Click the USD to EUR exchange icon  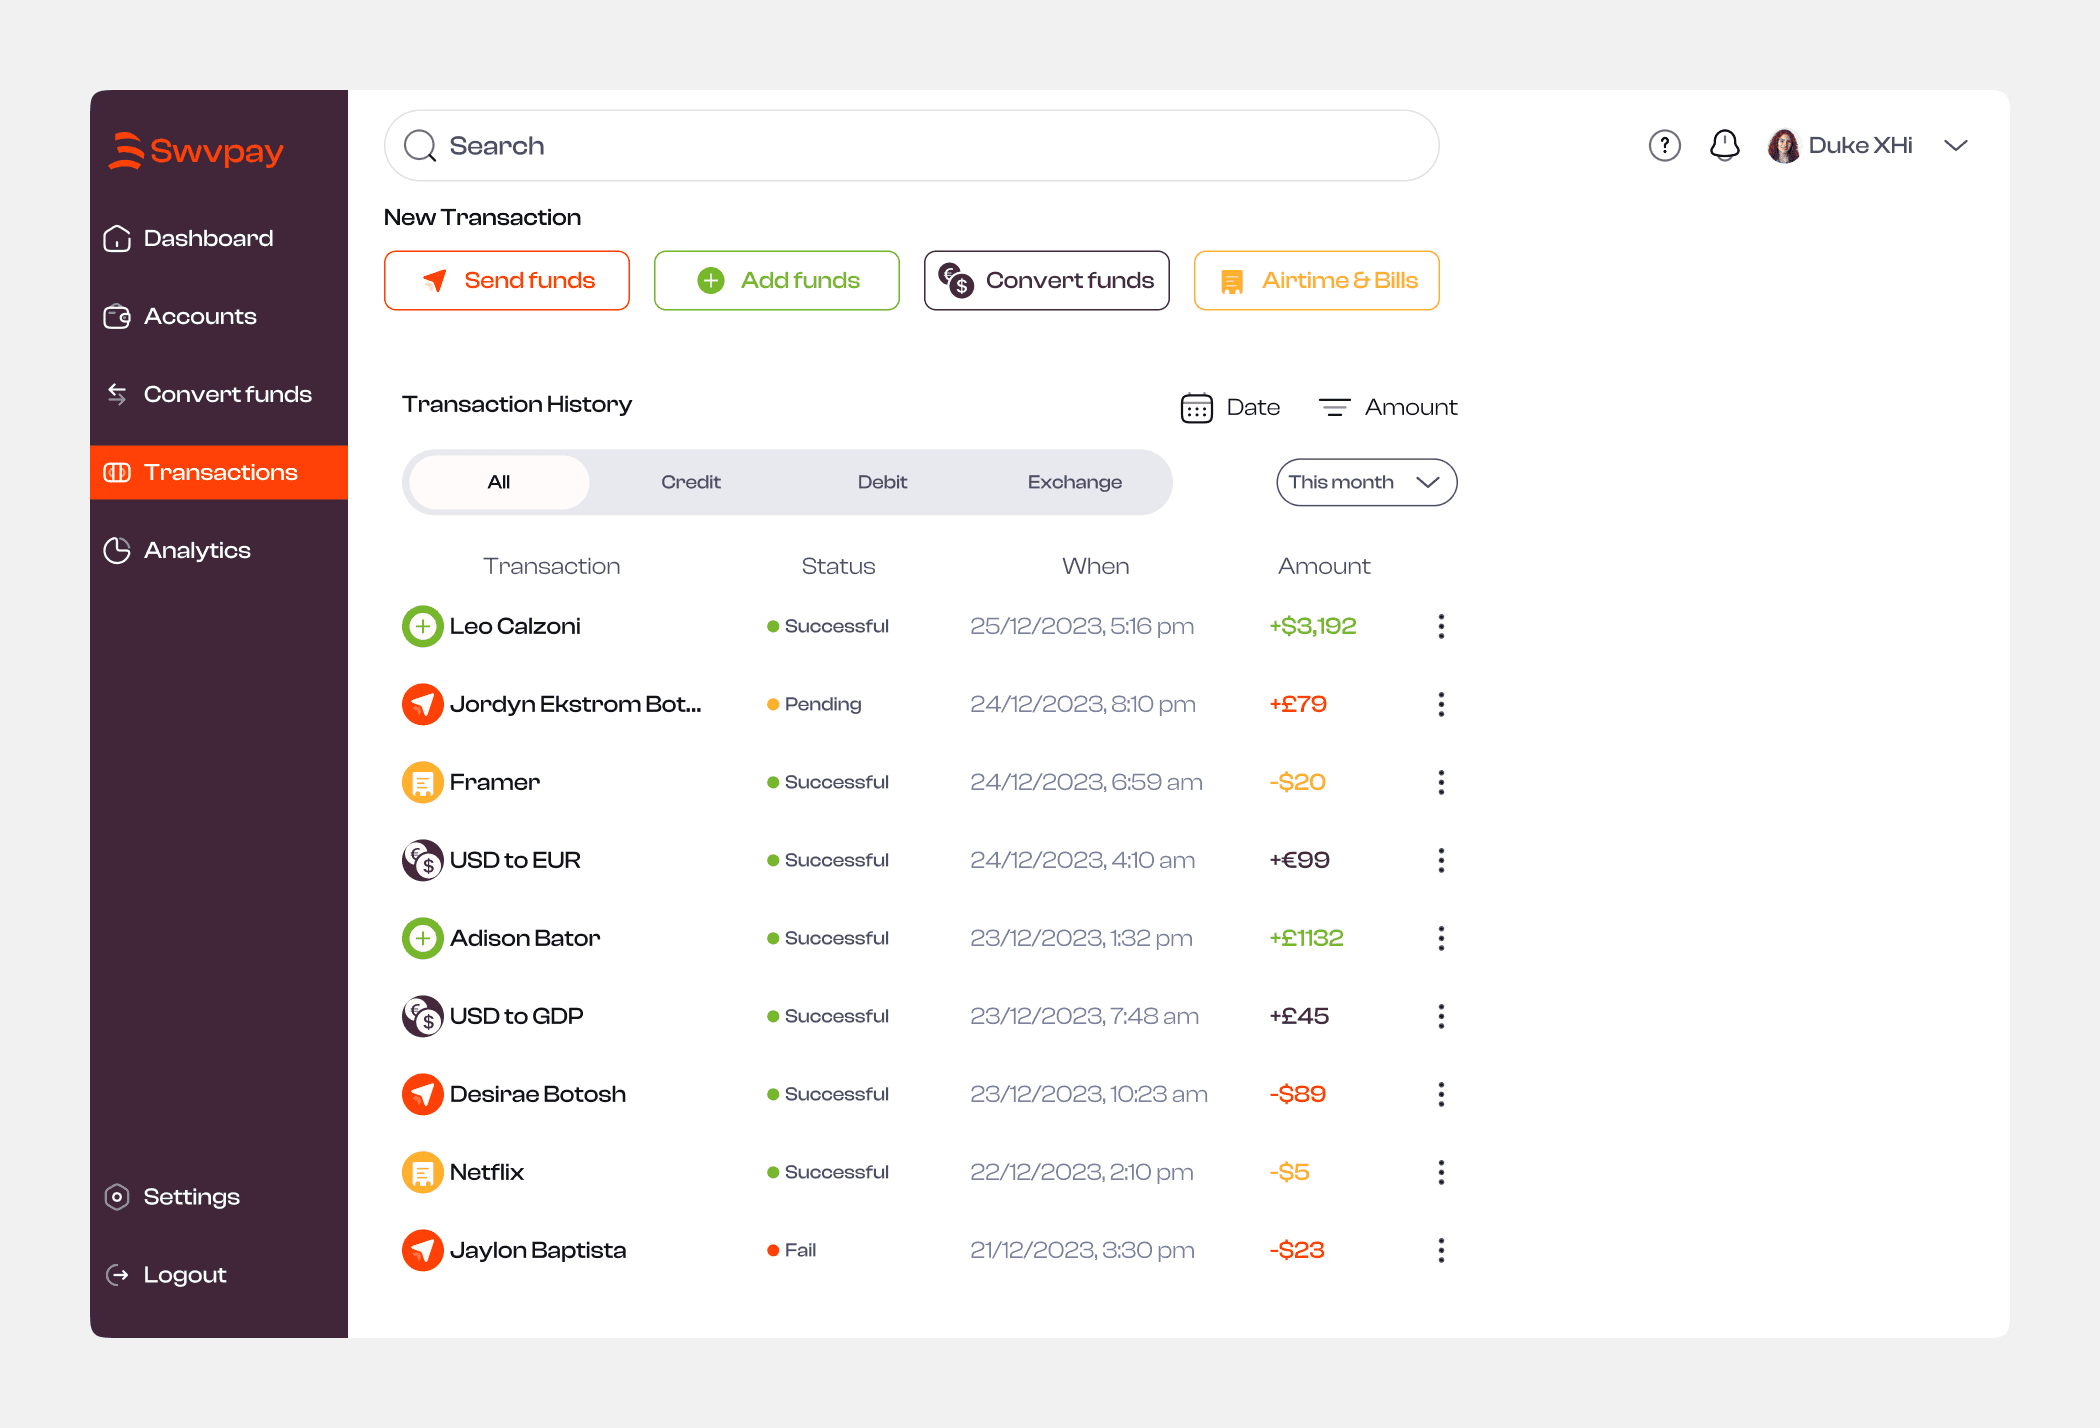(423, 861)
